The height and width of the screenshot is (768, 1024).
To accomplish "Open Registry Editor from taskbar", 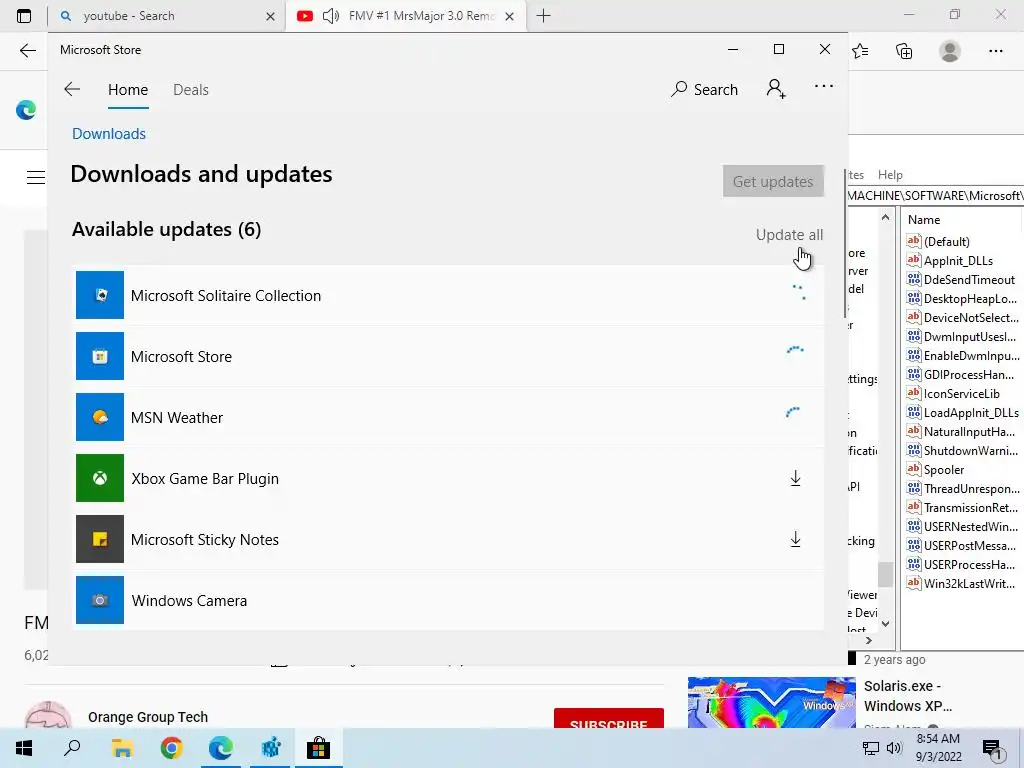I will pyautogui.click(x=270, y=748).
